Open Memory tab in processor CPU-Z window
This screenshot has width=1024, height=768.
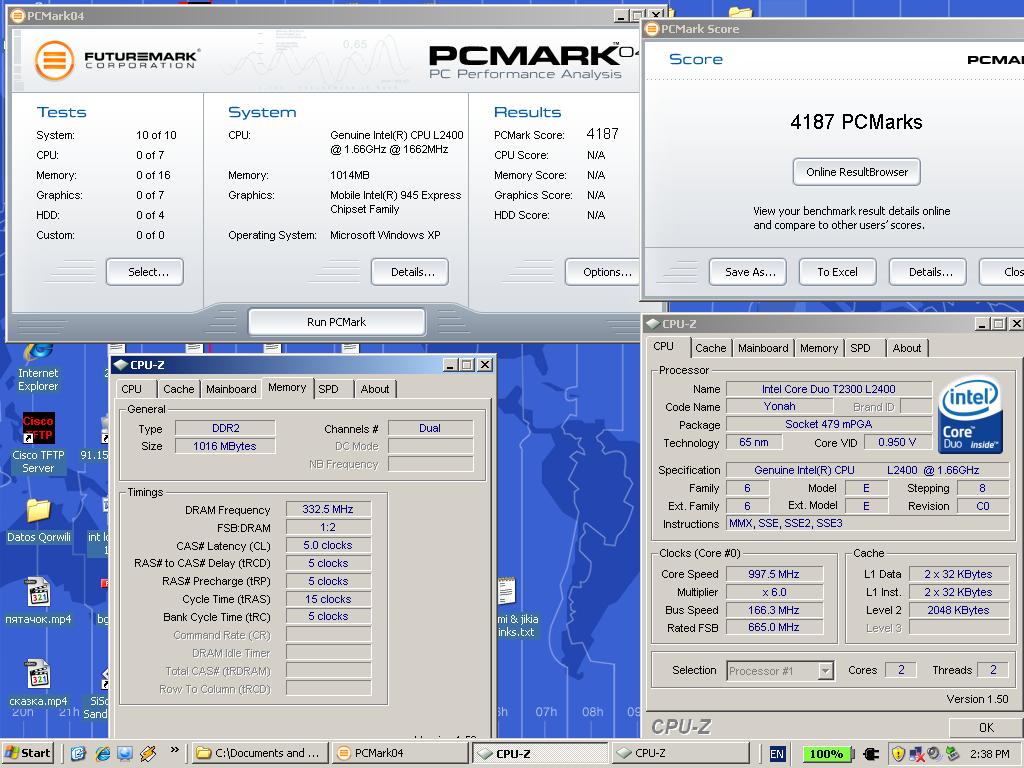[819, 348]
